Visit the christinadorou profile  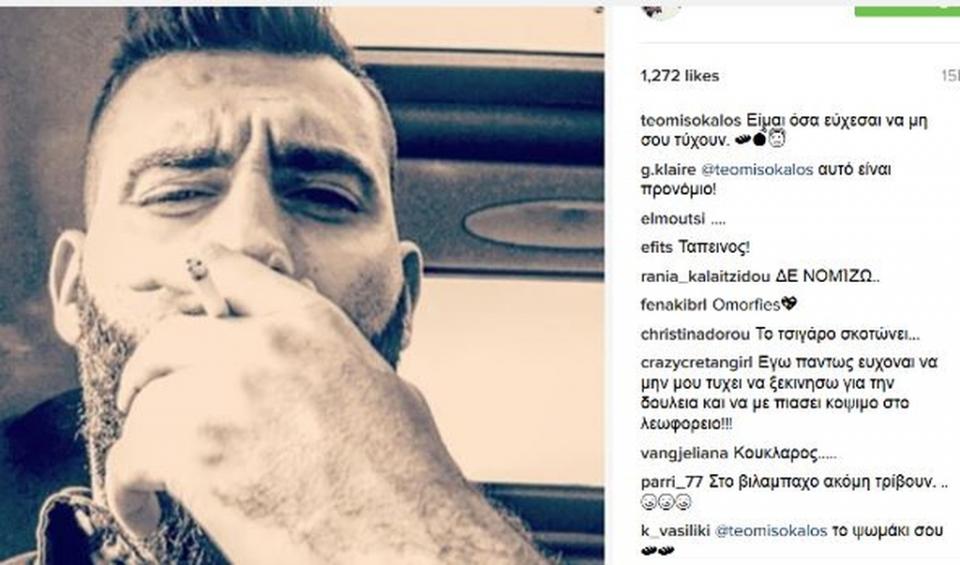[x=695, y=335]
